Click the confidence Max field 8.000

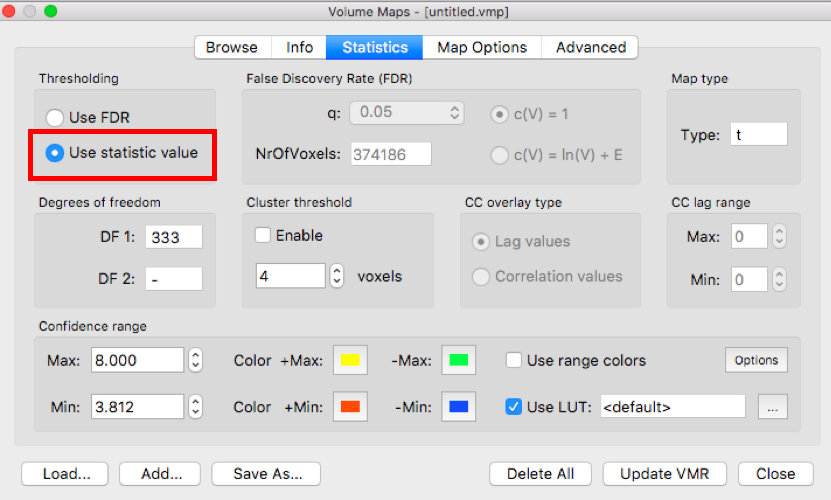pos(137,360)
